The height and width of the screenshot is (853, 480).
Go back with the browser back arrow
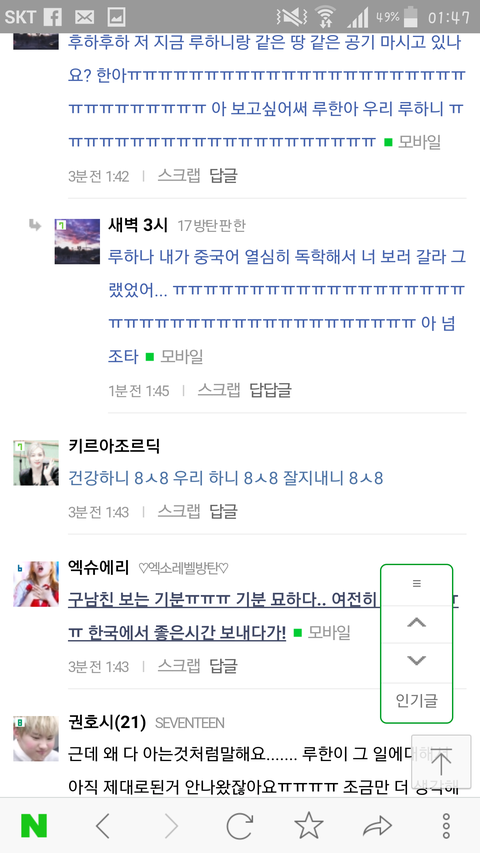[x=102, y=826]
